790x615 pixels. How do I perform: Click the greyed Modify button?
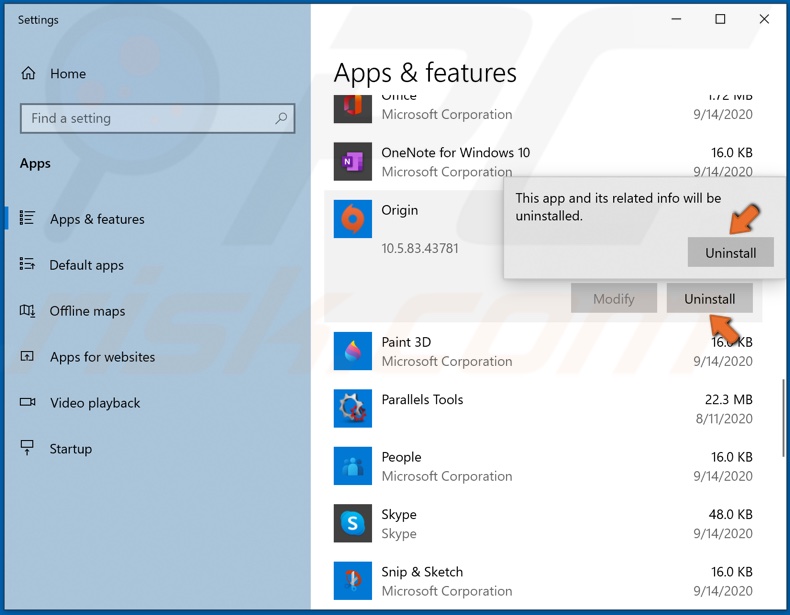[x=614, y=299]
